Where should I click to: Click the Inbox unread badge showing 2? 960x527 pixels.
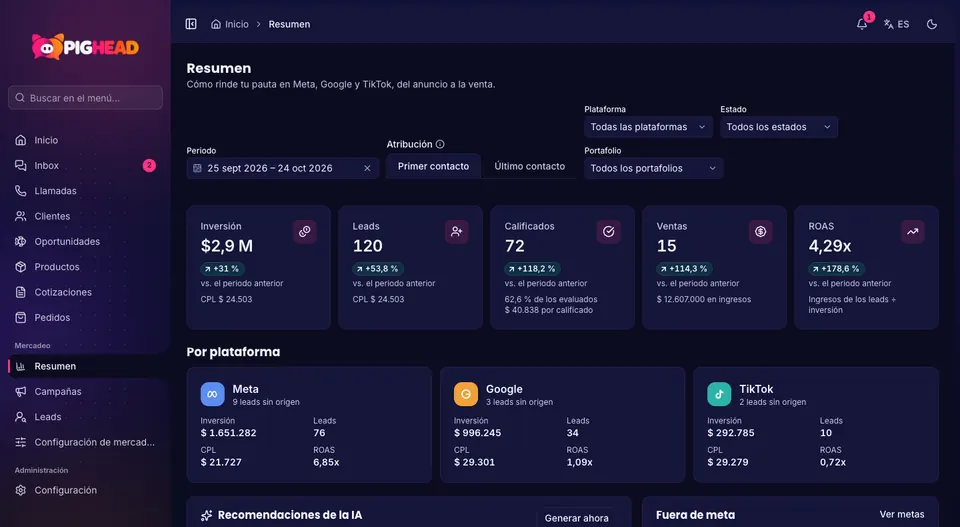(149, 165)
